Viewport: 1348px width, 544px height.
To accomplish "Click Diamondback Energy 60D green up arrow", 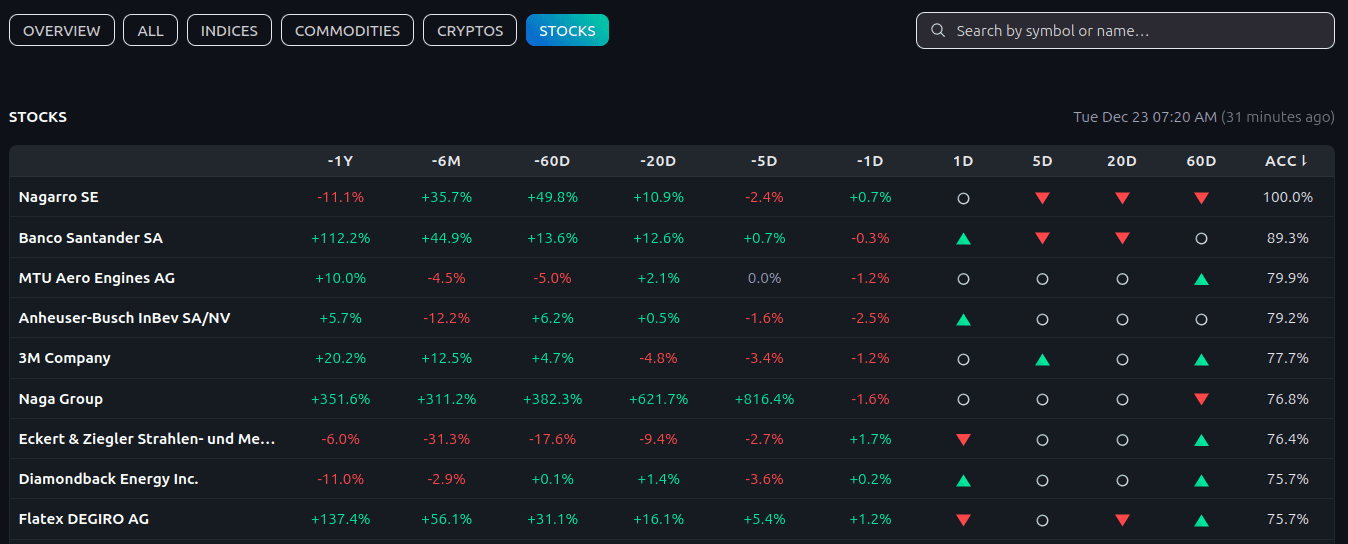I will point(1201,480).
